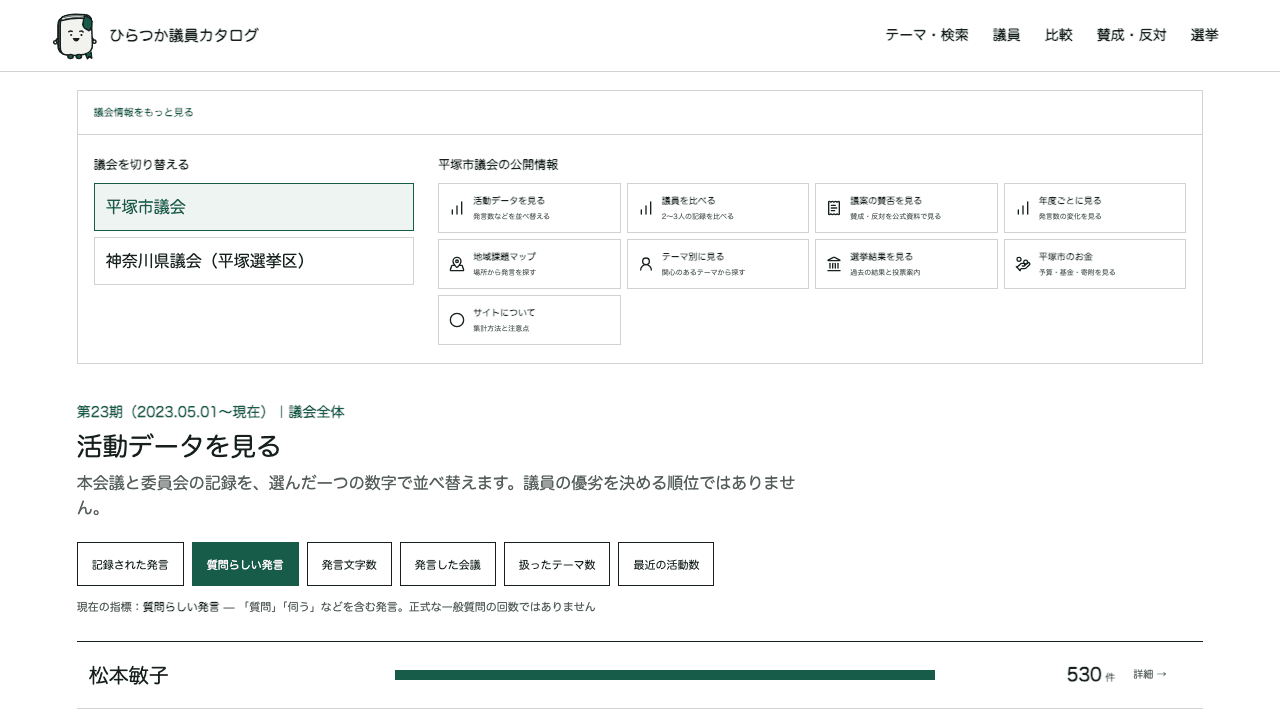The width and height of the screenshot is (1280, 720).
Task: Click the green bar for 松本敏子
Action: [x=665, y=675]
